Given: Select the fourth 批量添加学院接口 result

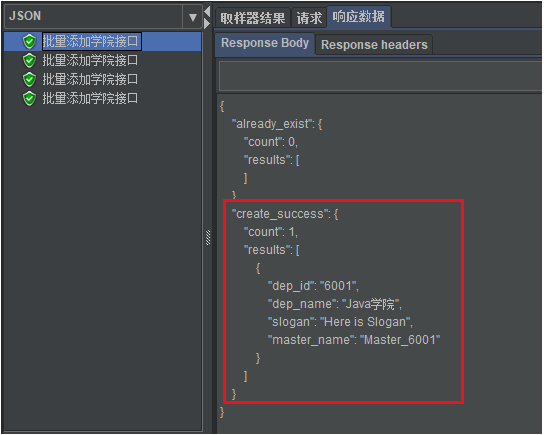Looking at the screenshot, I should click(x=90, y=99).
